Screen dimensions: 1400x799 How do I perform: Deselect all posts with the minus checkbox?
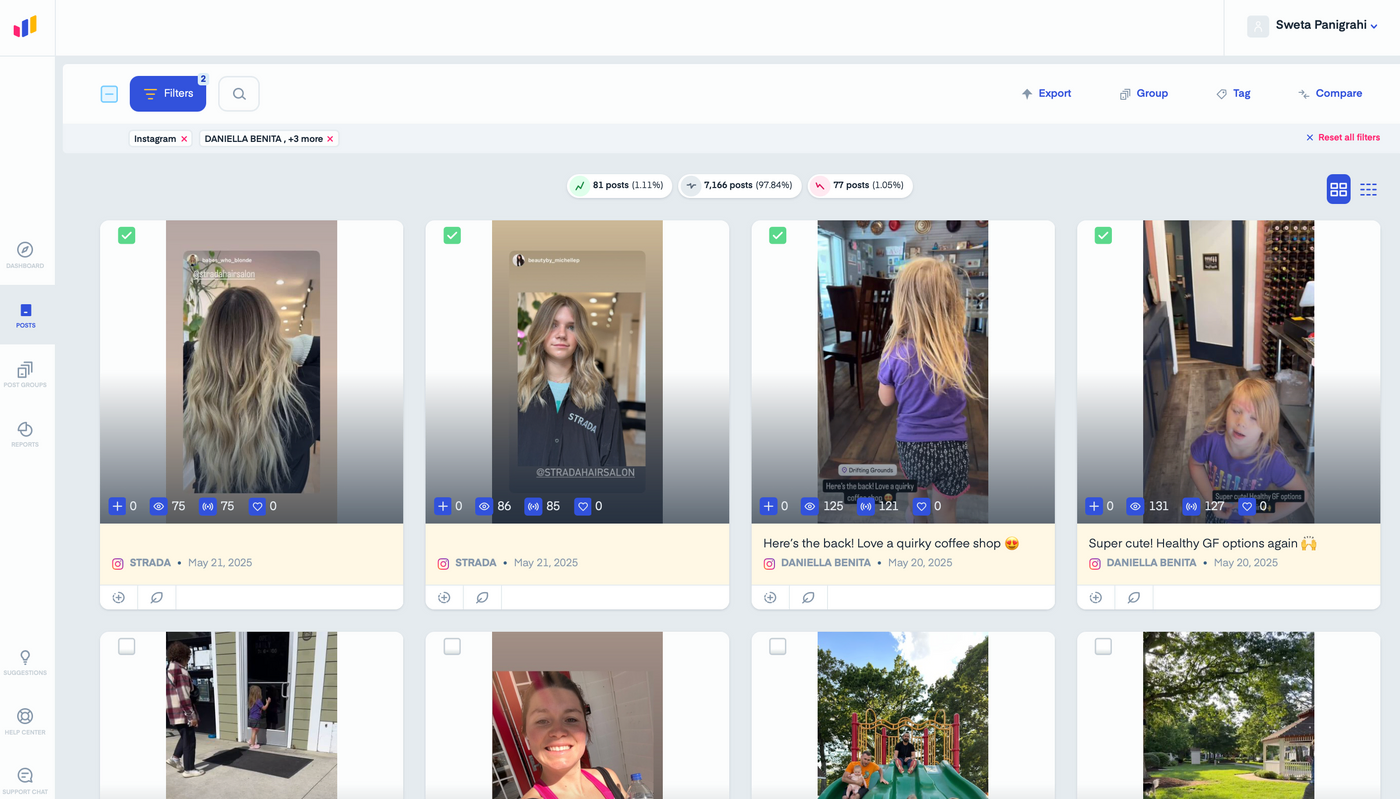point(109,94)
